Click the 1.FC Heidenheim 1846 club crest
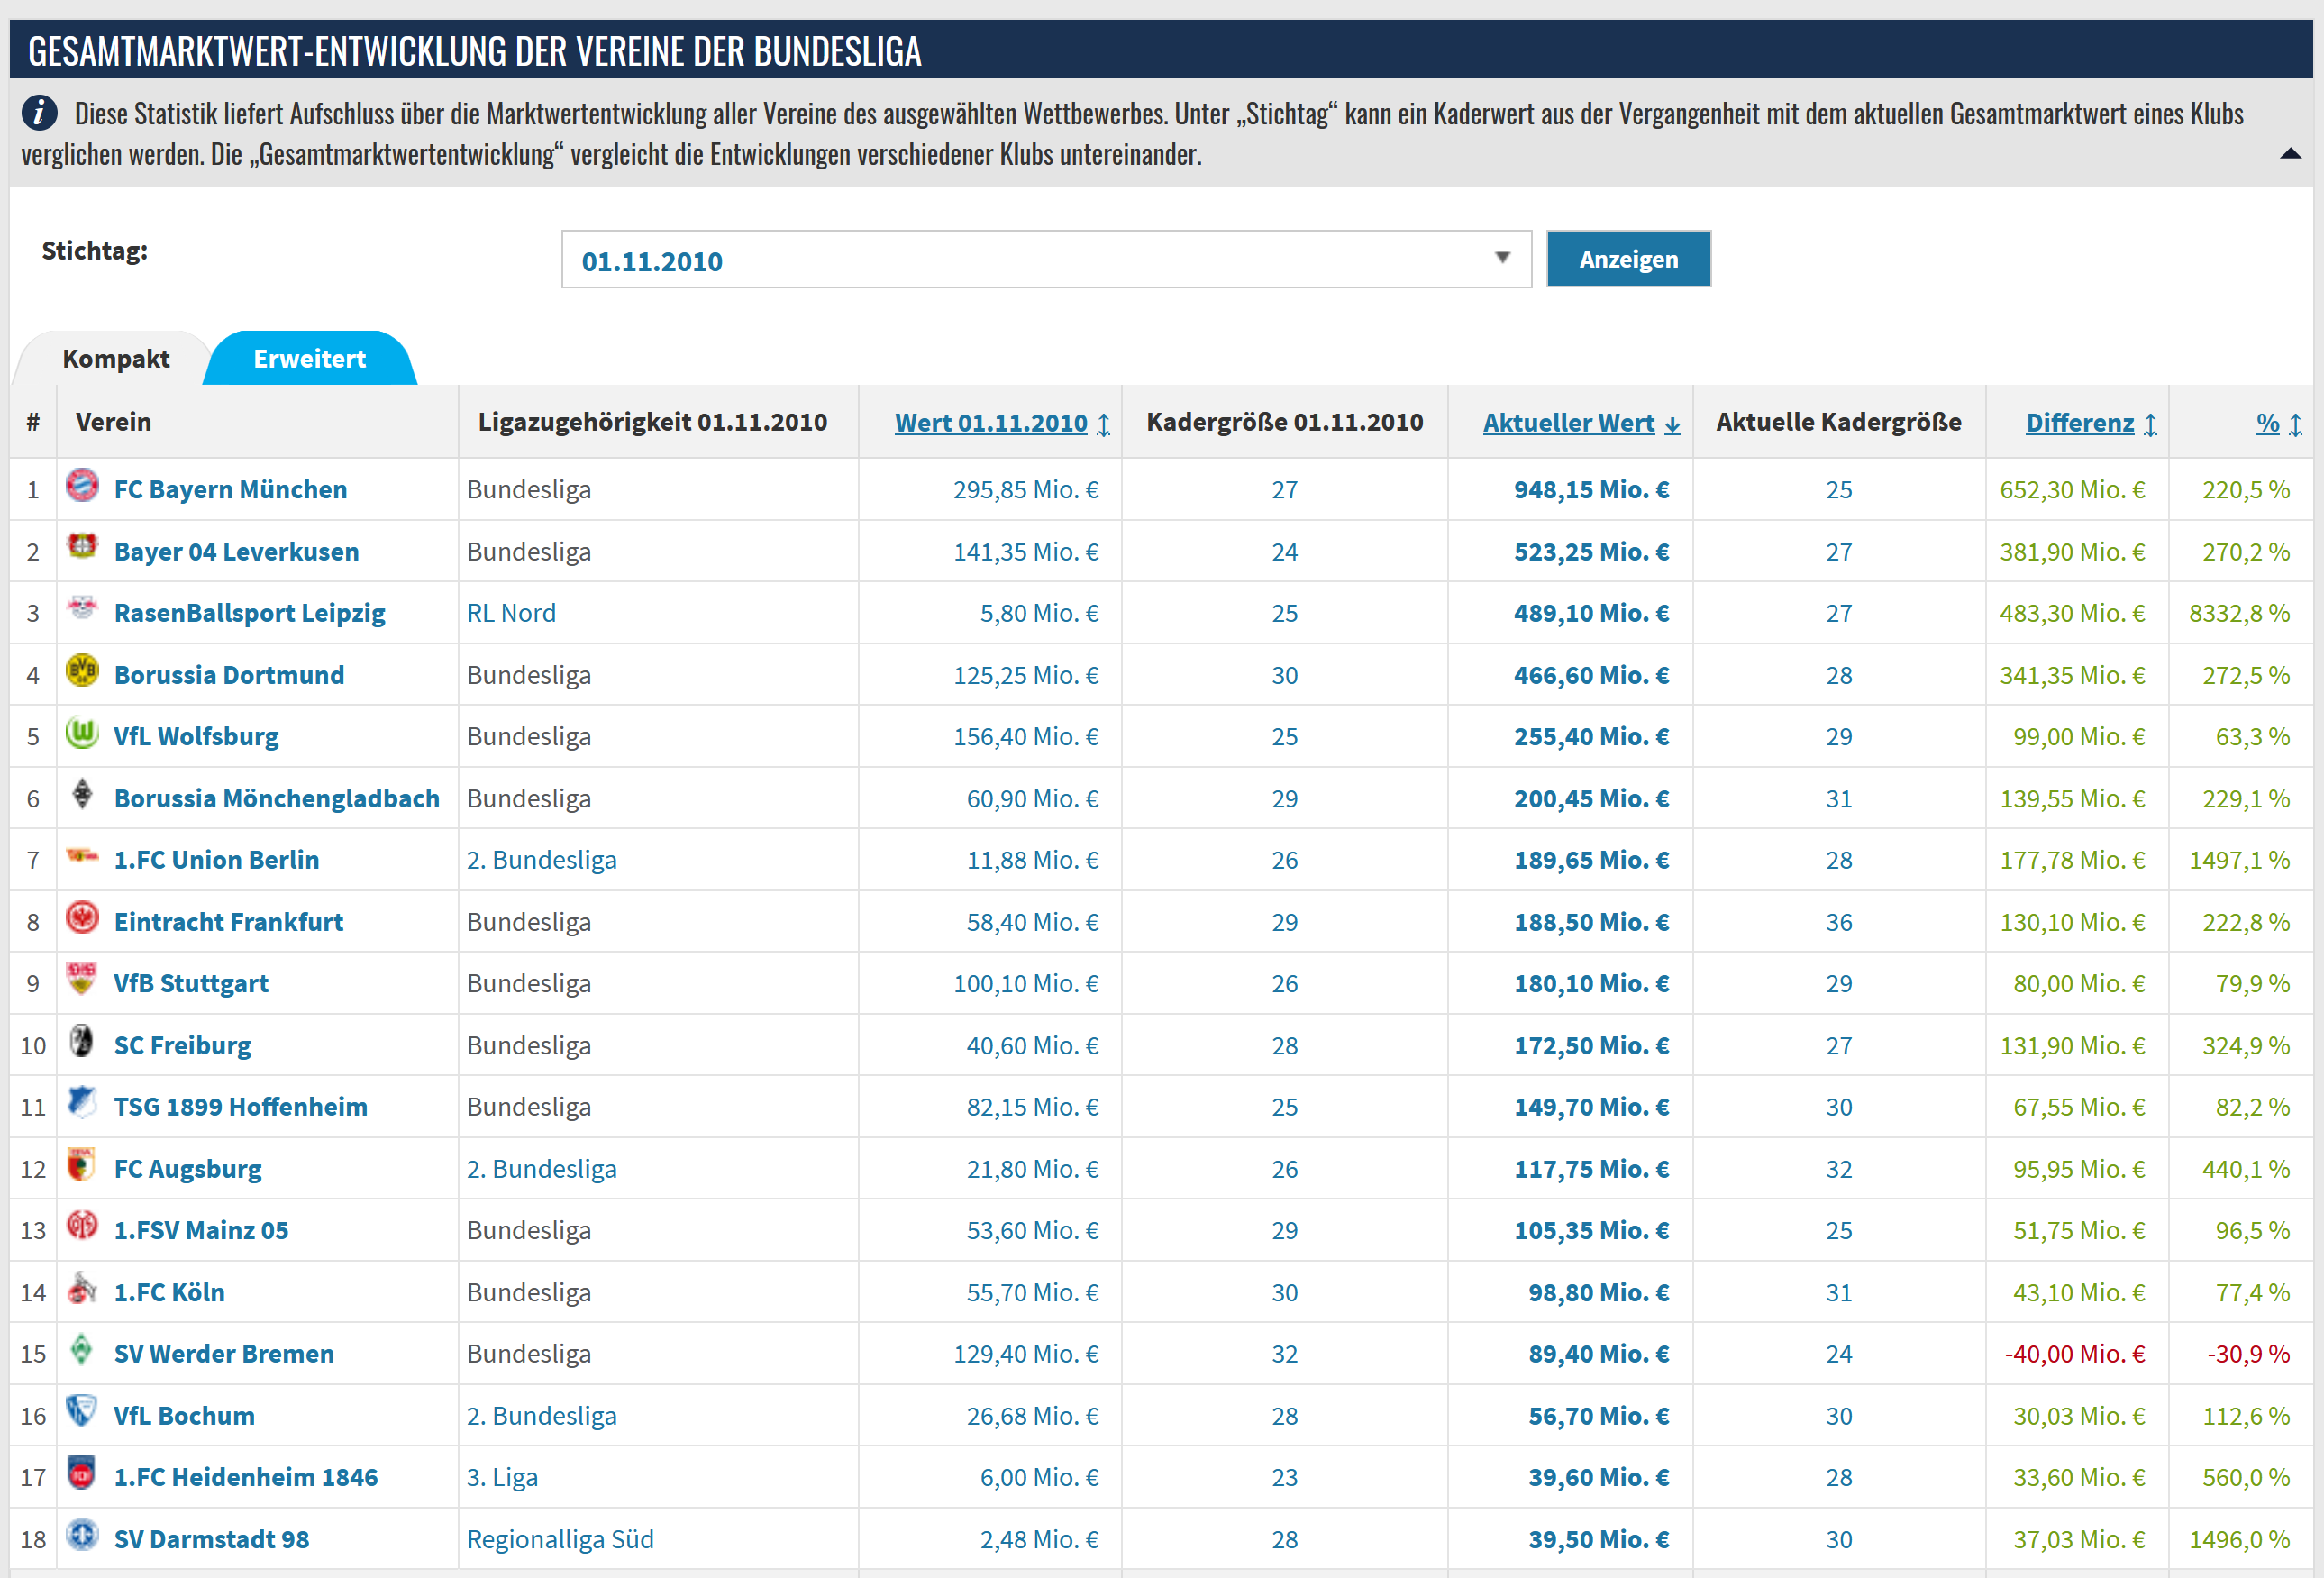Screen dimensions: 2324x1578 (x=82, y=1473)
